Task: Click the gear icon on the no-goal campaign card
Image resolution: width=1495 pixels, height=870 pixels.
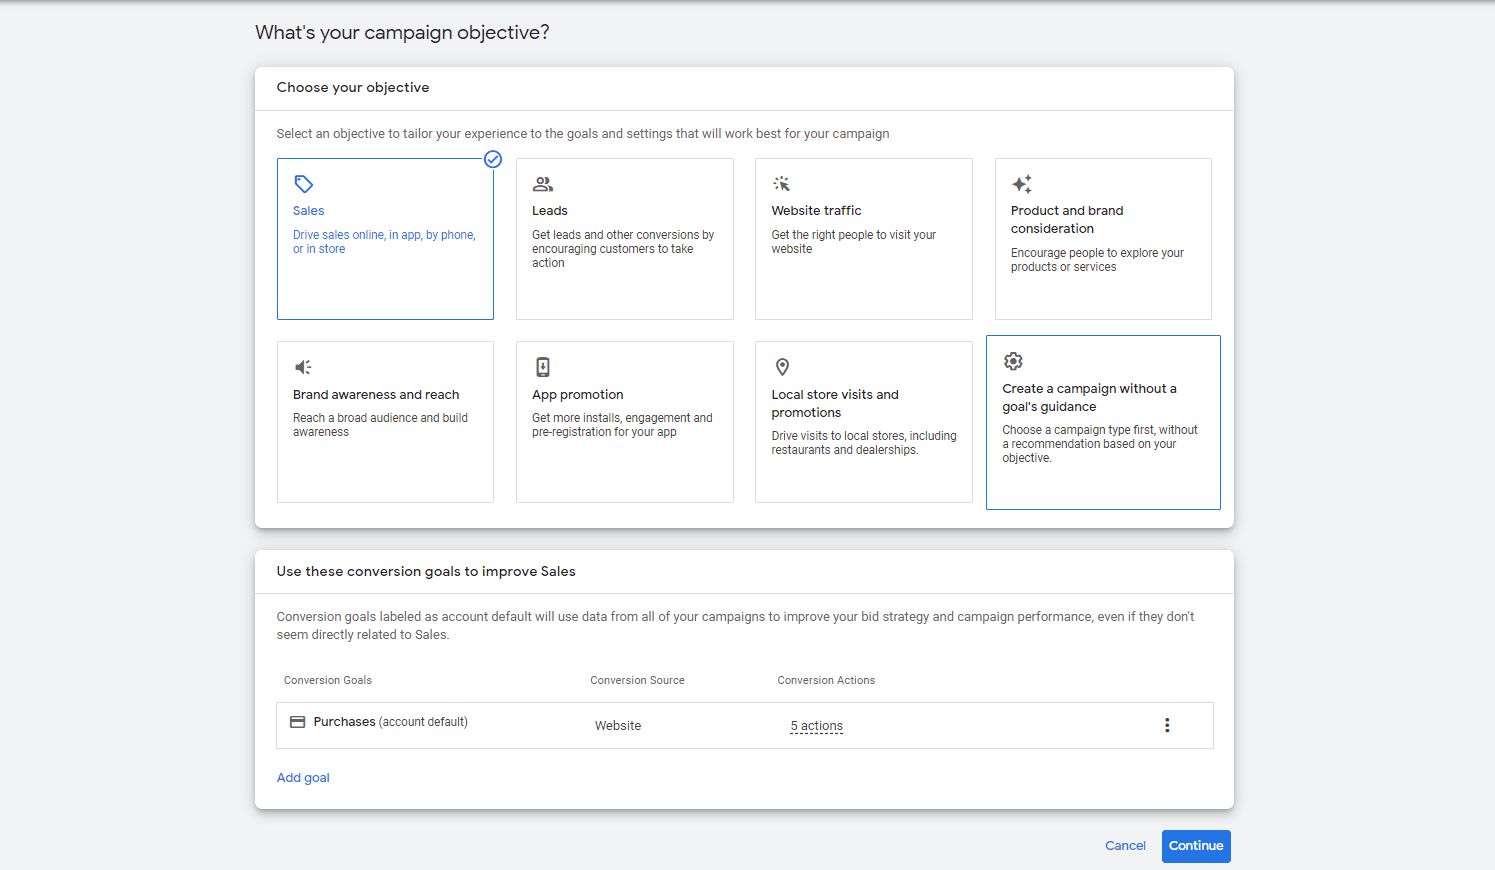Action: click(1013, 361)
